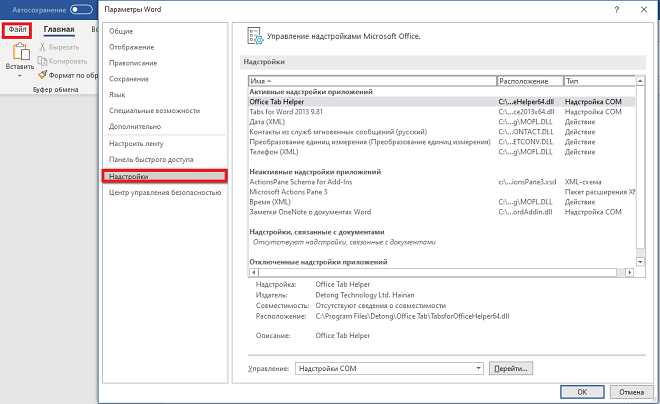The width and height of the screenshot is (660, 404).
Task: Open the Файл tab in Word
Action: coord(17,30)
